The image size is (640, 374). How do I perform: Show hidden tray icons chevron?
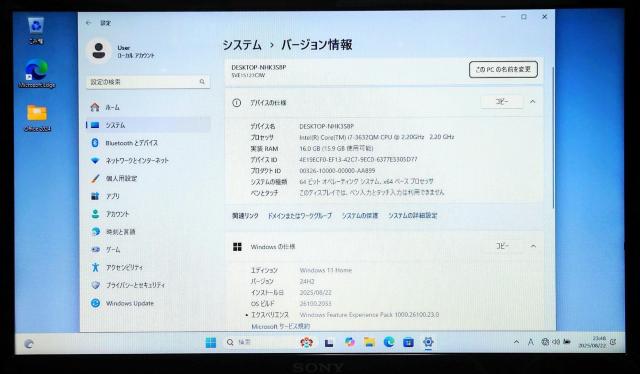coord(516,342)
